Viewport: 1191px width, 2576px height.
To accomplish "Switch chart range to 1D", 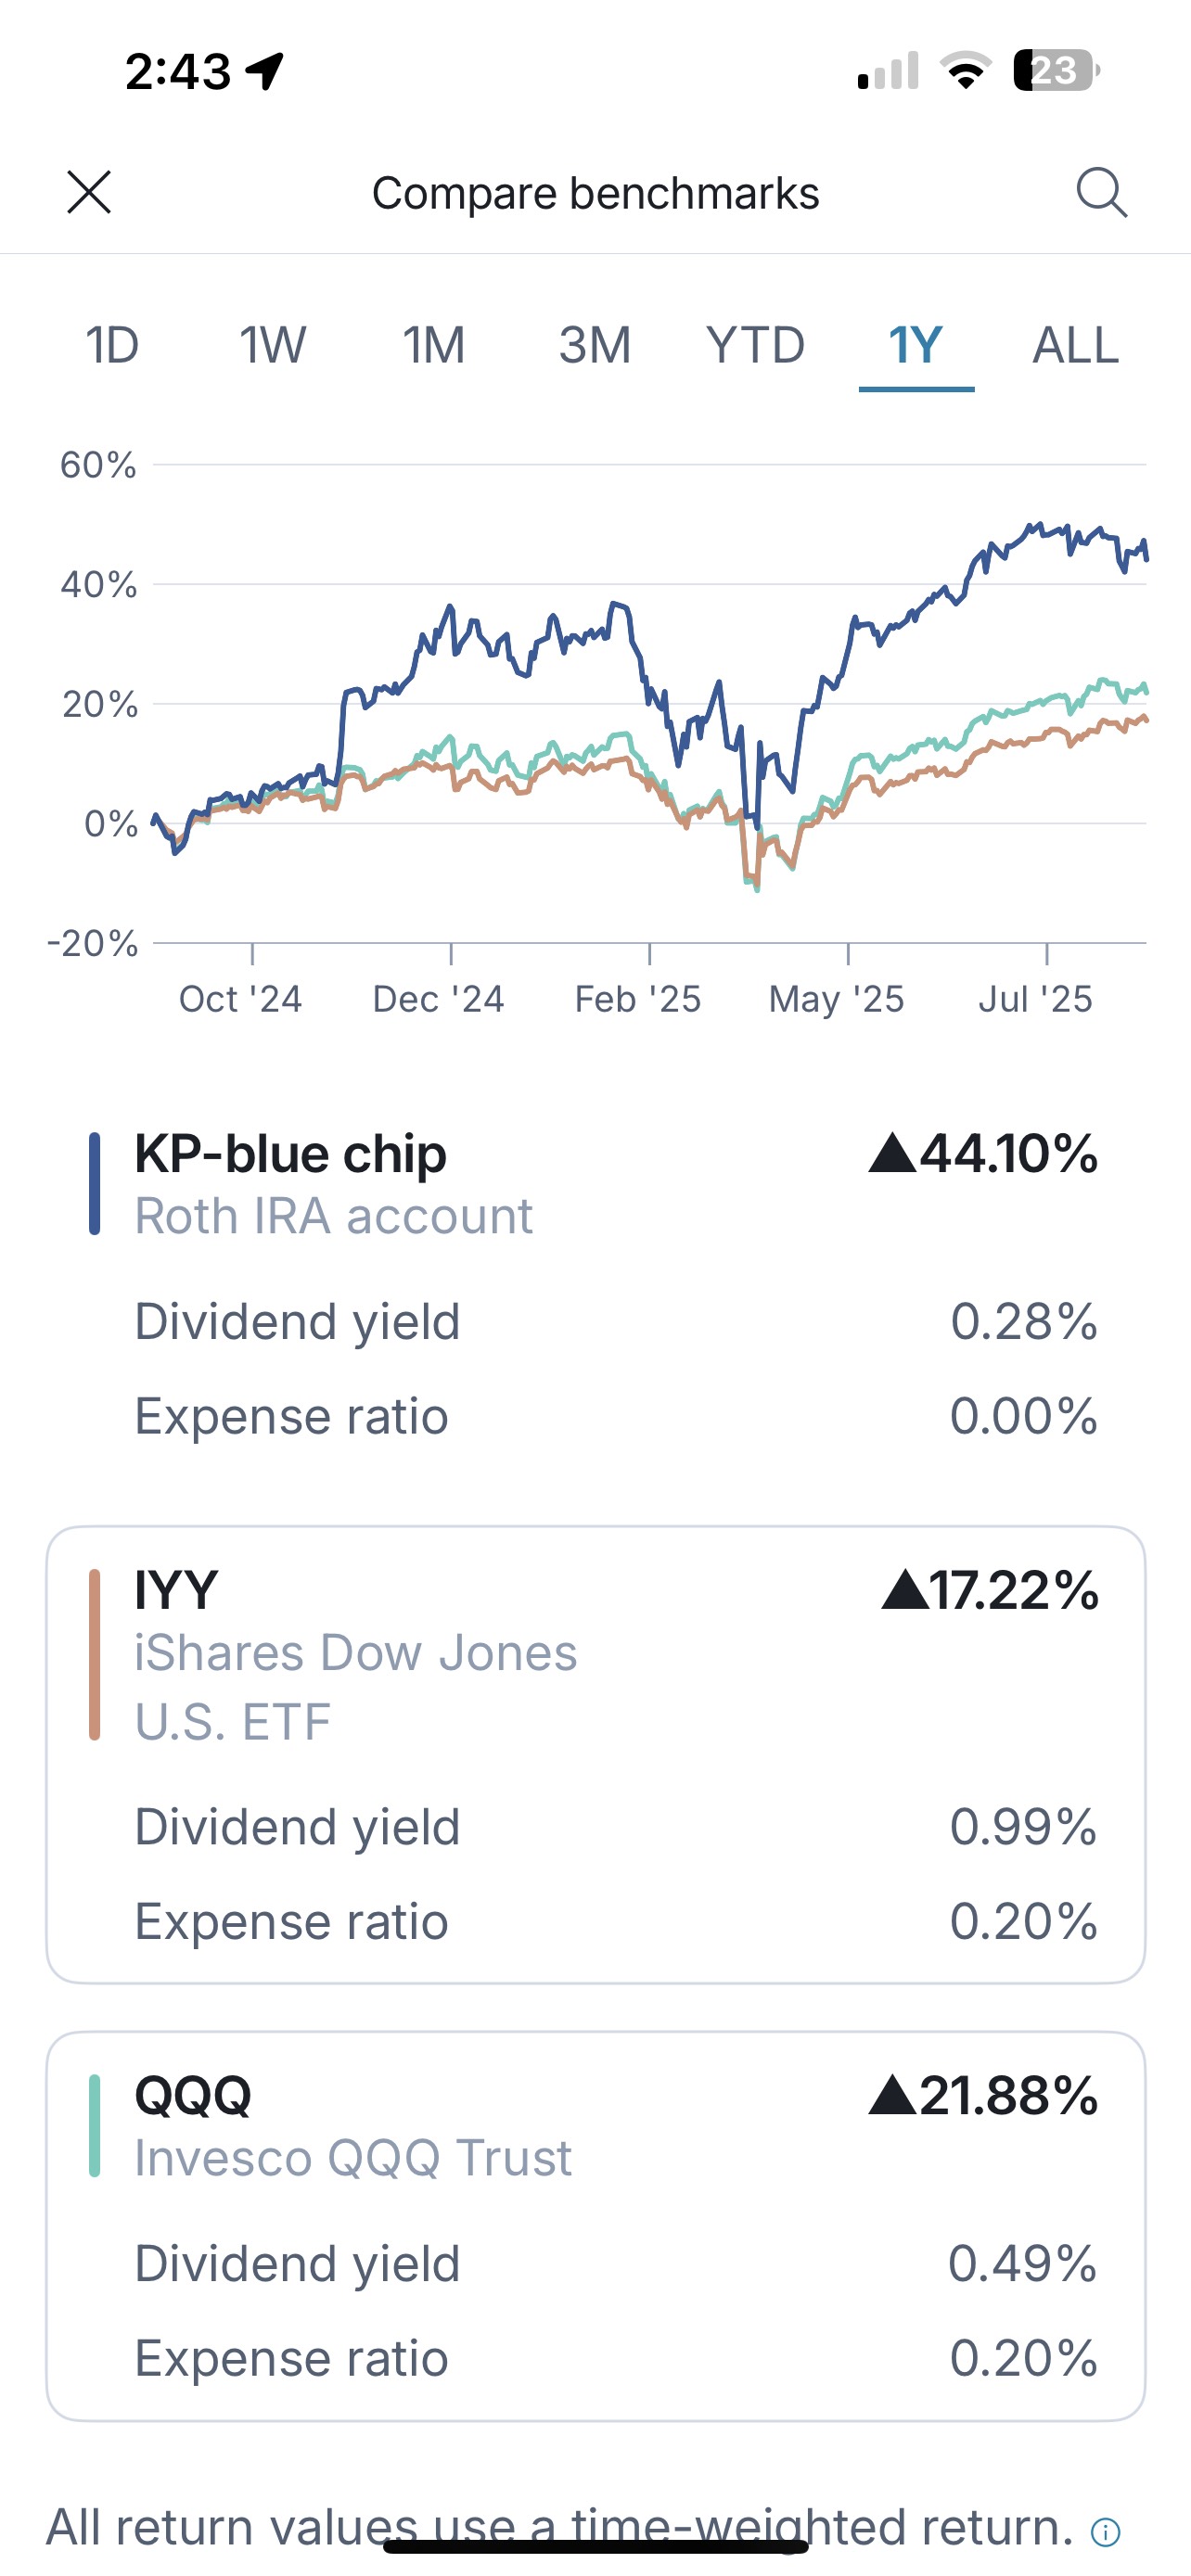I will (x=112, y=346).
